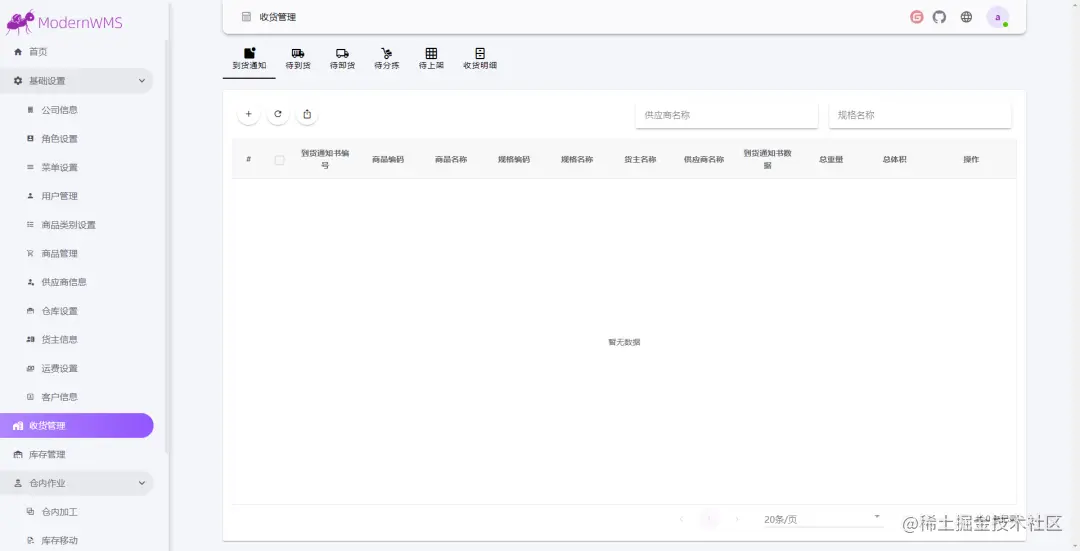Click the 库存移动 sidebar icon

(30, 541)
